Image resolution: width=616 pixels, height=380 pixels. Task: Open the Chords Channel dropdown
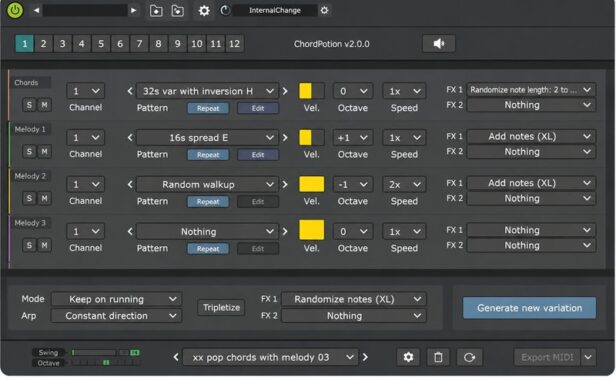(x=85, y=91)
